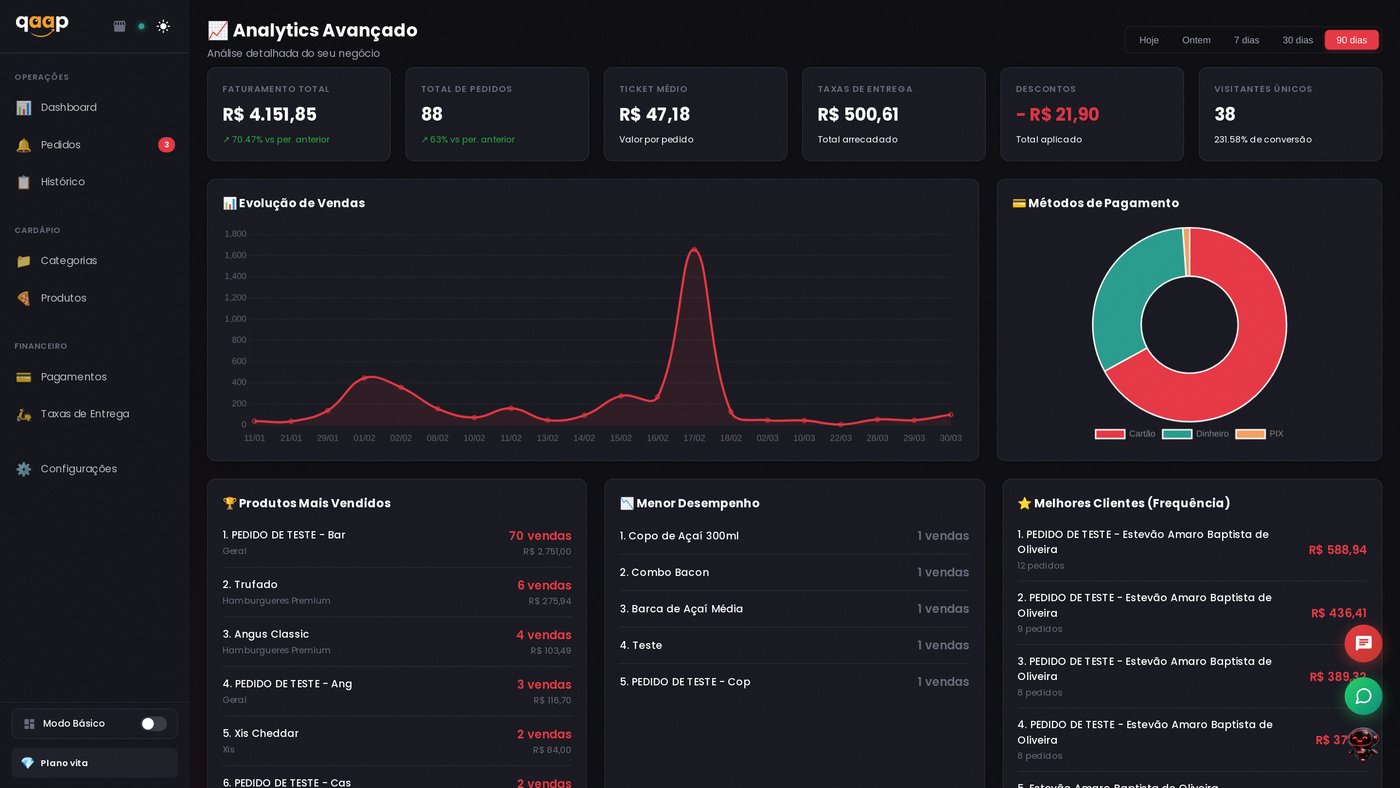Click the Descontos value - R$ 21,90

[1057, 115]
